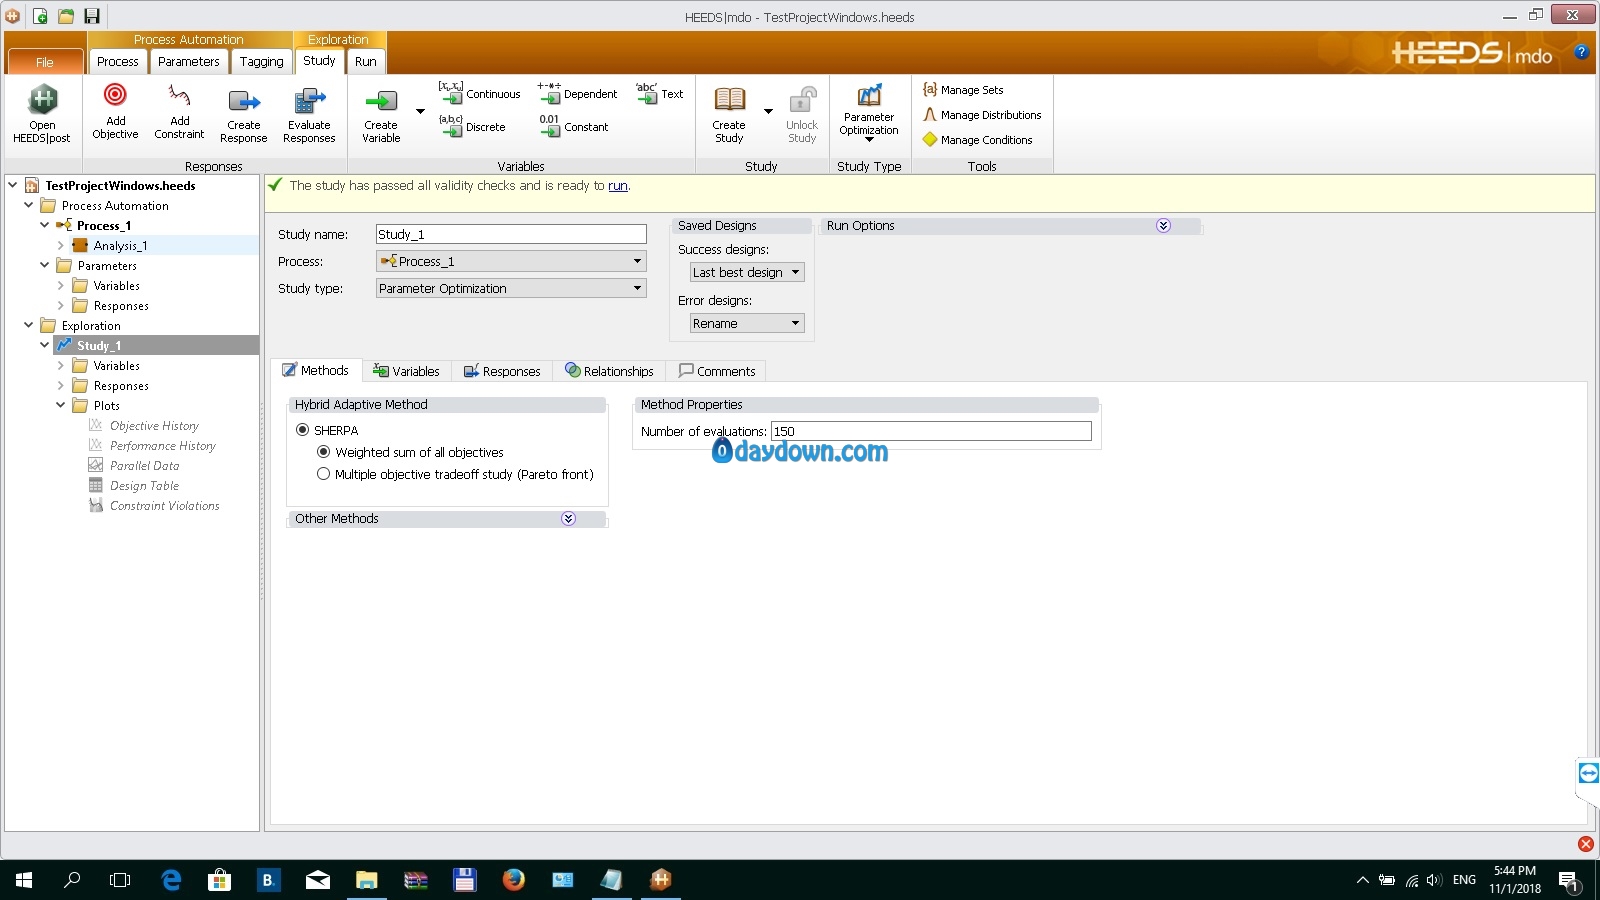Switch to the Run ribbon tab
The width and height of the screenshot is (1600, 900).
(366, 61)
